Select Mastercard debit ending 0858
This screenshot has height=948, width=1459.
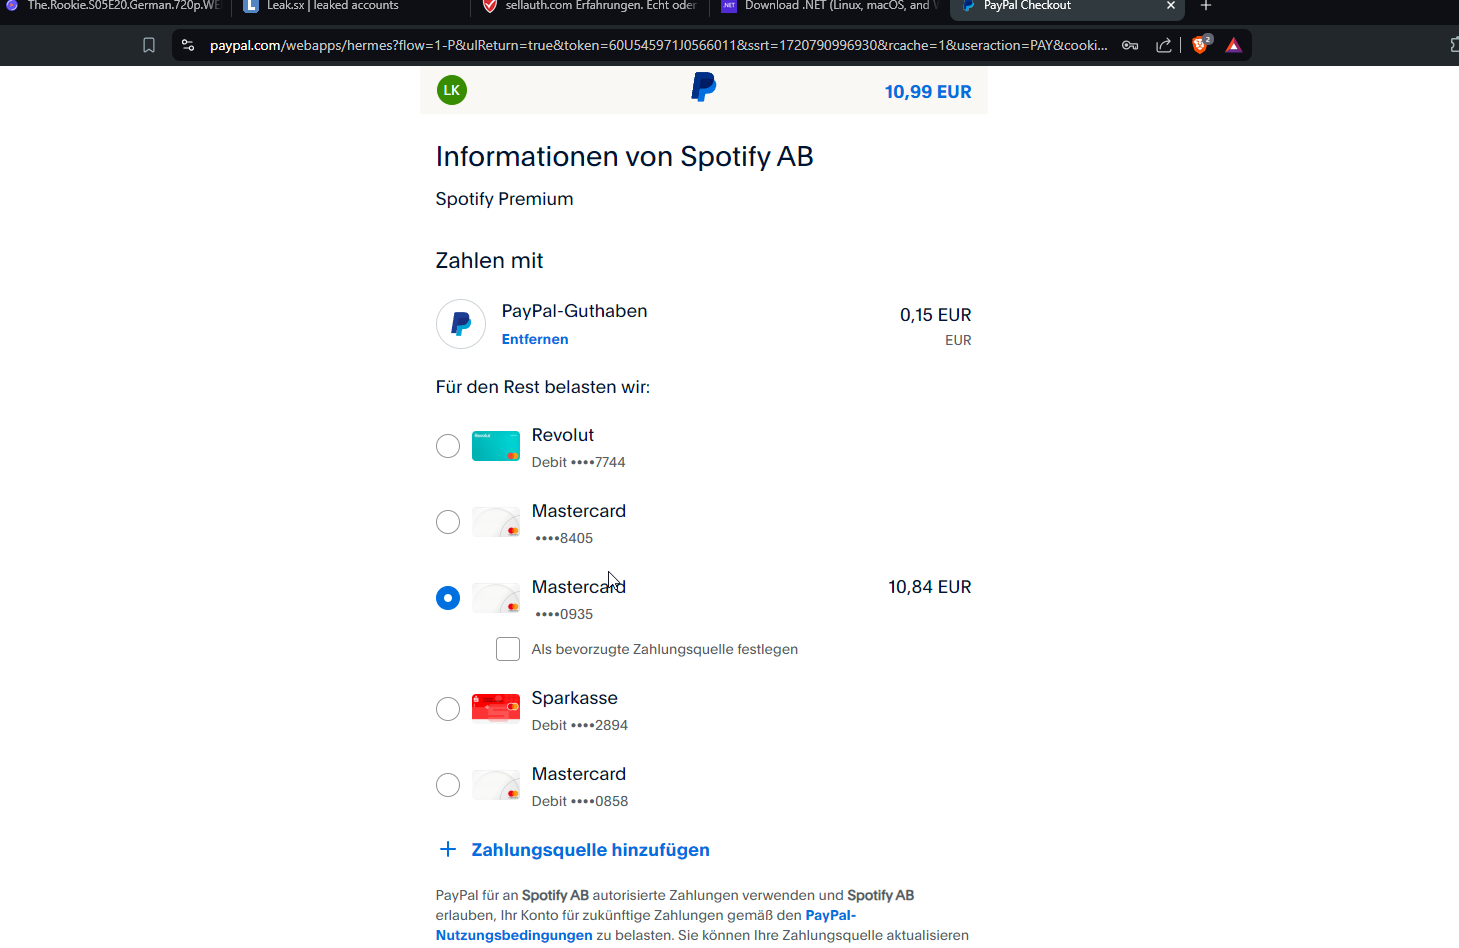(x=448, y=785)
